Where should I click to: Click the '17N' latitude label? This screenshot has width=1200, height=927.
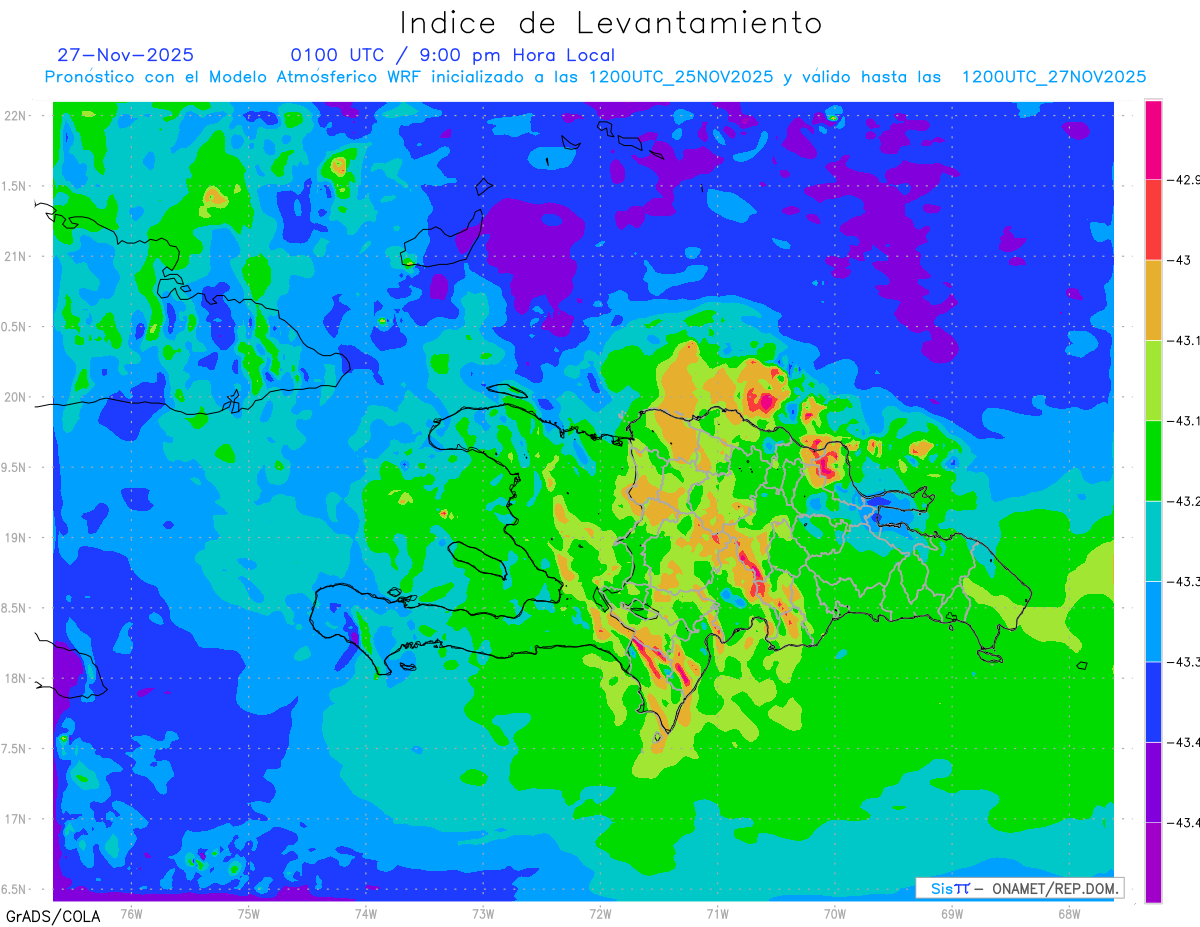point(15,819)
